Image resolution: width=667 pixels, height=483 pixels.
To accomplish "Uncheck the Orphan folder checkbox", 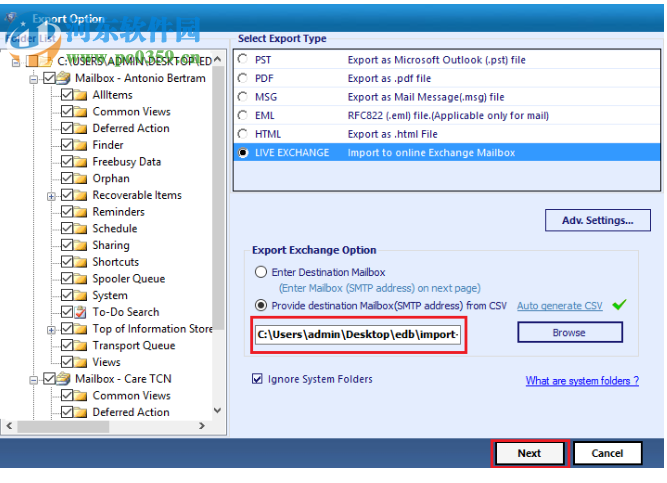I will click(67, 178).
